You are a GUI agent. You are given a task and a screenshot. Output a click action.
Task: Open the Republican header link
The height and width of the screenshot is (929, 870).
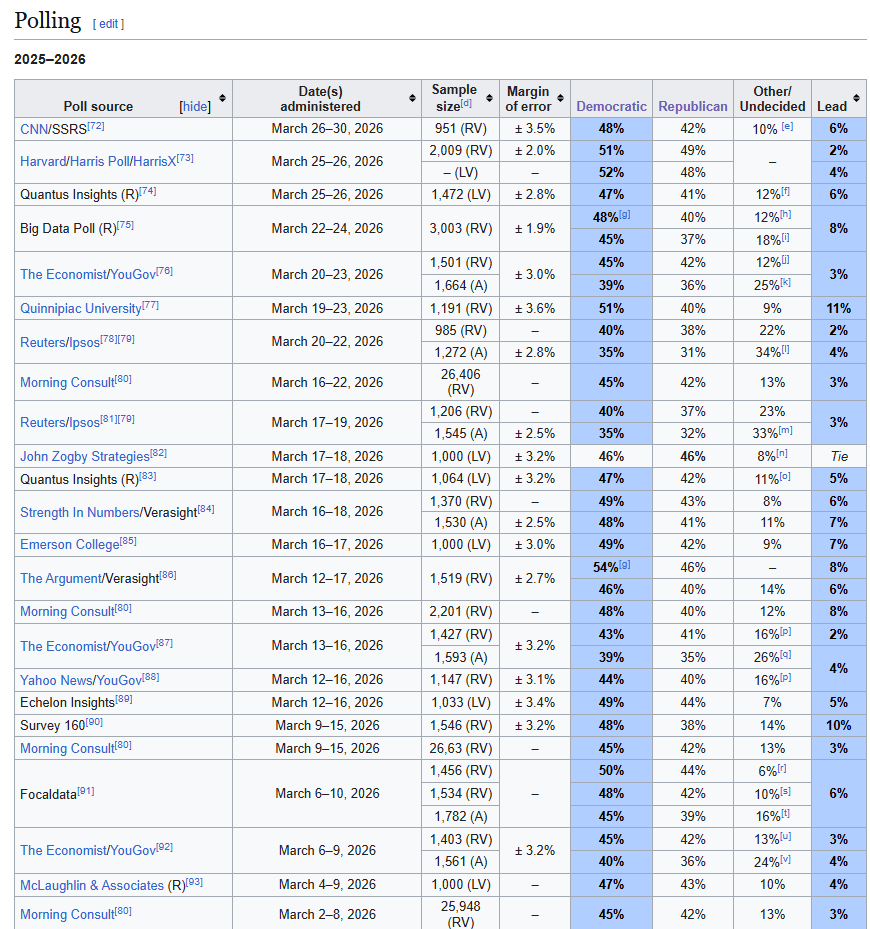click(692, 106)
